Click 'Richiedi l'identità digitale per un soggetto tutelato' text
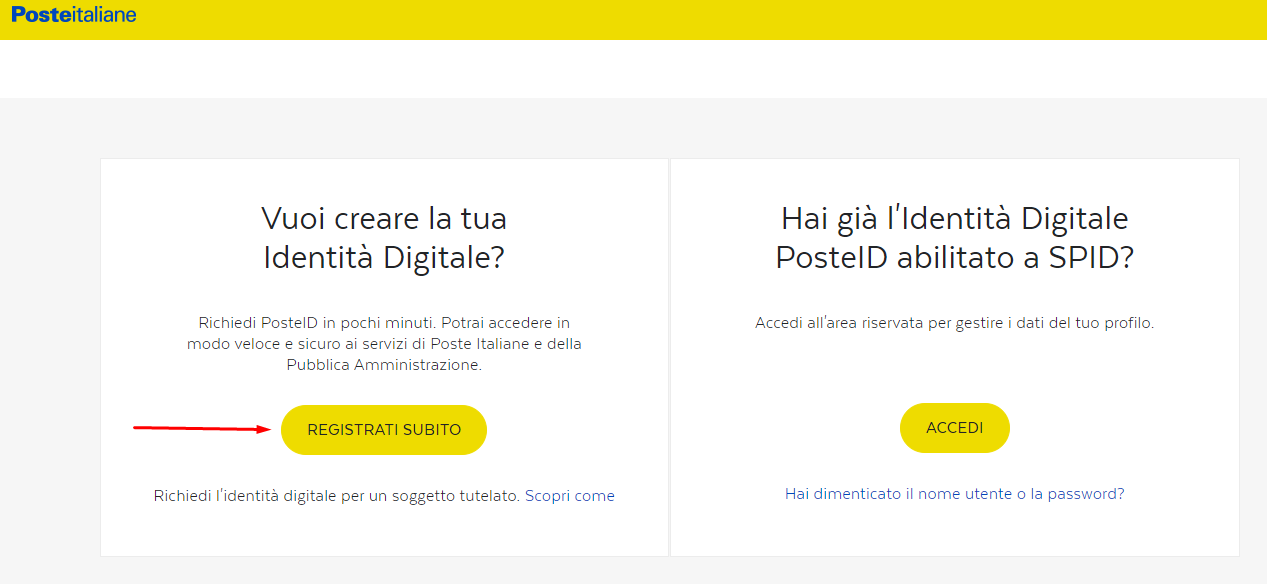This screenshot has height=584, width=1267. pos(337,496)
